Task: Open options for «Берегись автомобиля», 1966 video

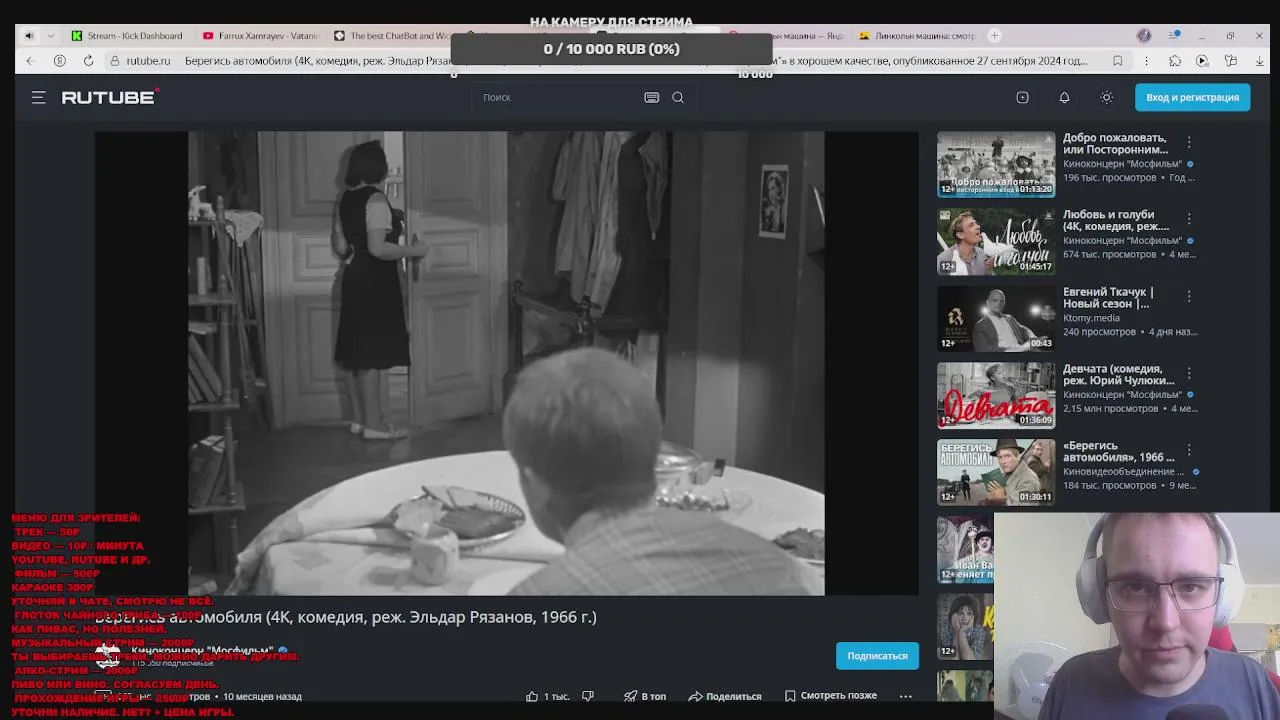Action: pos(1189,450)
